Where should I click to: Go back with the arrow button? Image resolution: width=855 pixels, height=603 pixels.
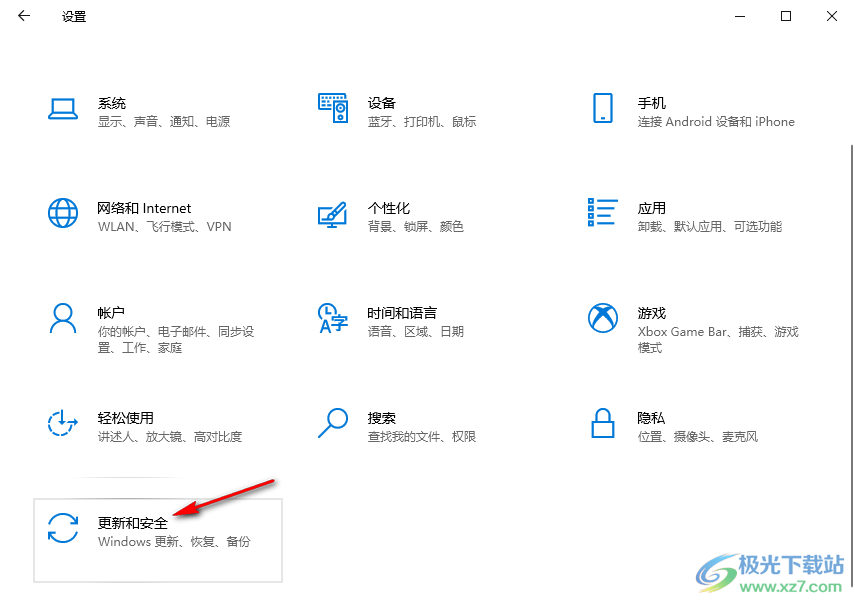pyautogui.click(x=24, y=16)
